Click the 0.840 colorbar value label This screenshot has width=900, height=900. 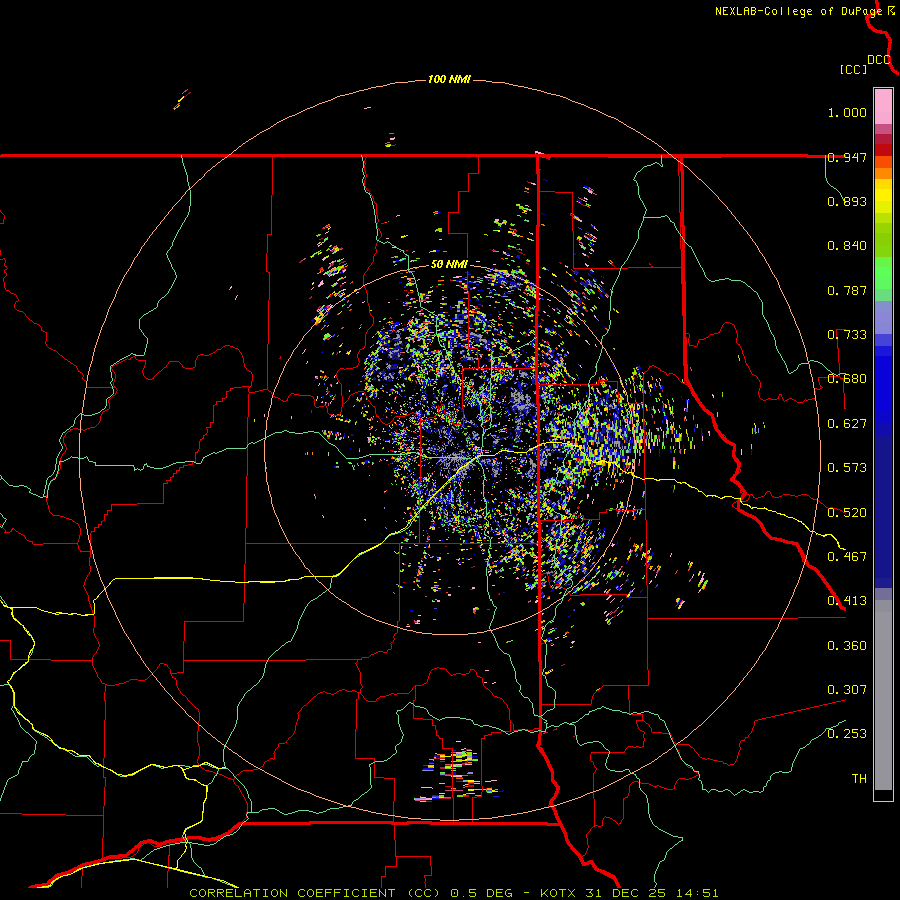pyautogui.click(x=847, y=246)
